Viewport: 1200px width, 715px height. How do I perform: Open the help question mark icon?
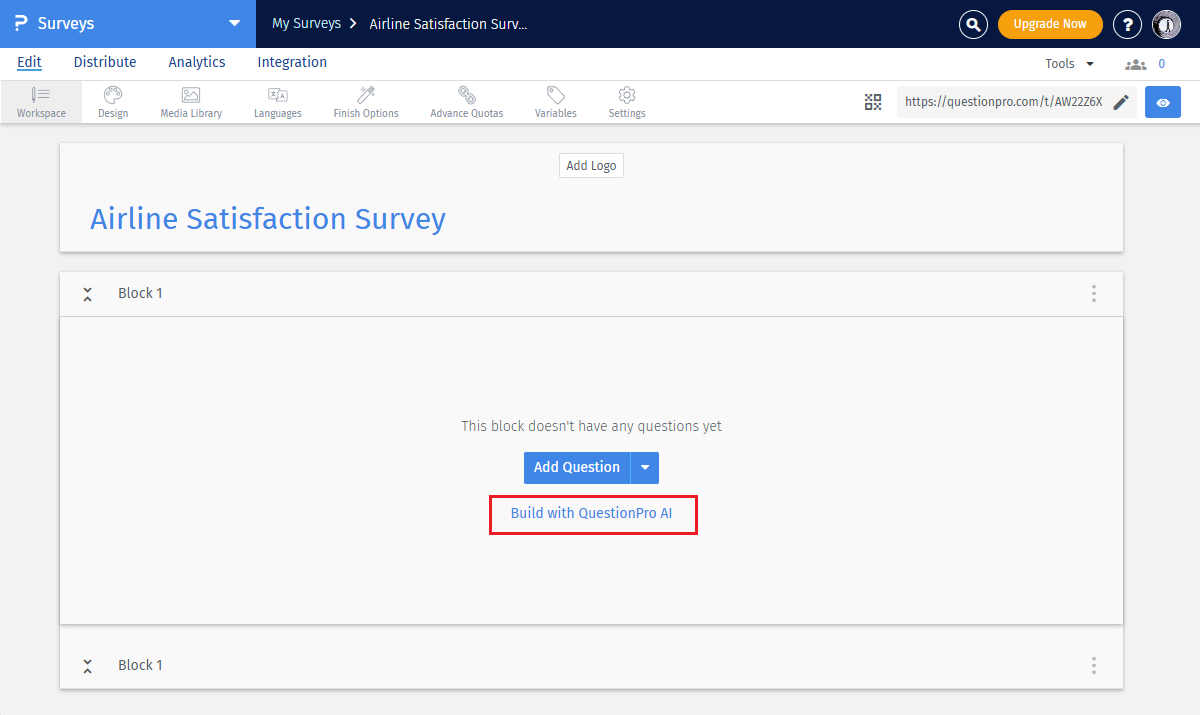1127,24
